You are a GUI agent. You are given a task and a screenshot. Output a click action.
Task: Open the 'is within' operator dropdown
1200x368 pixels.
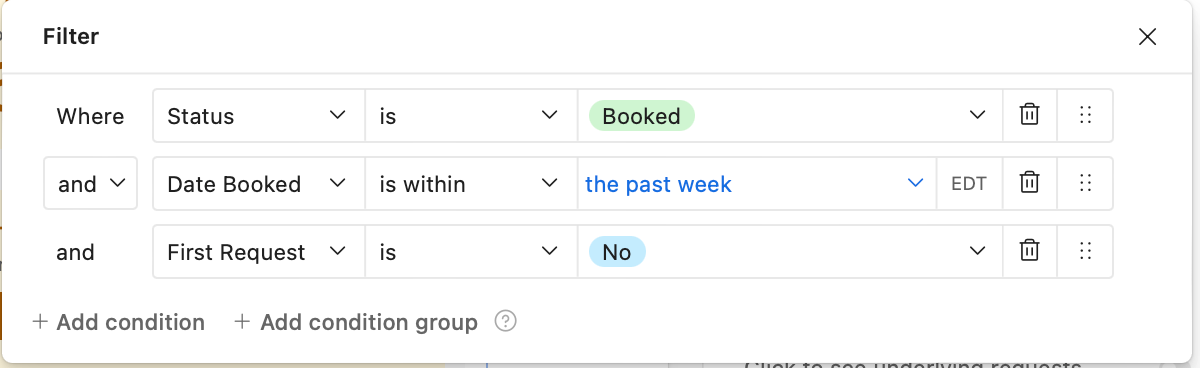coord(471,184)
